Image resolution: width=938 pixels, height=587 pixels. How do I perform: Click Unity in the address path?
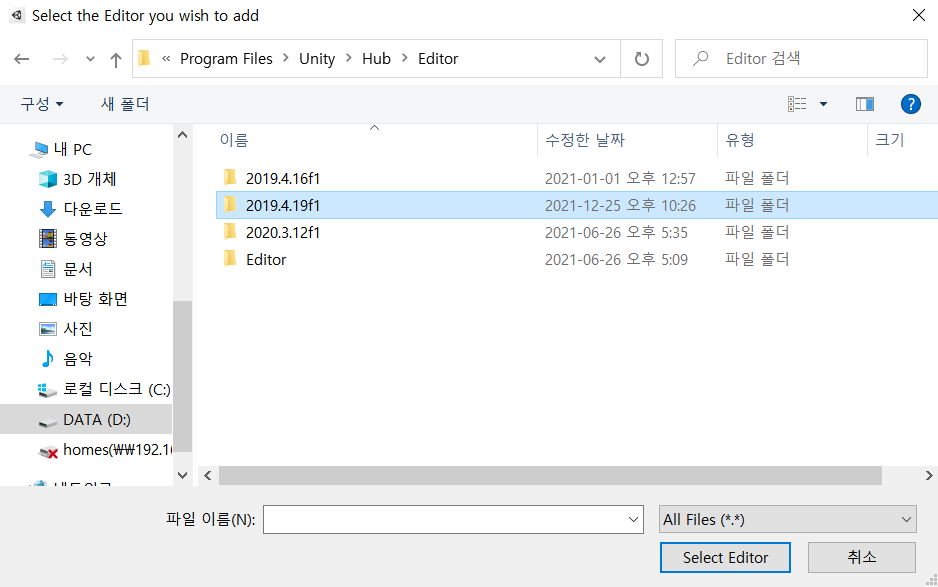[317, 59]
